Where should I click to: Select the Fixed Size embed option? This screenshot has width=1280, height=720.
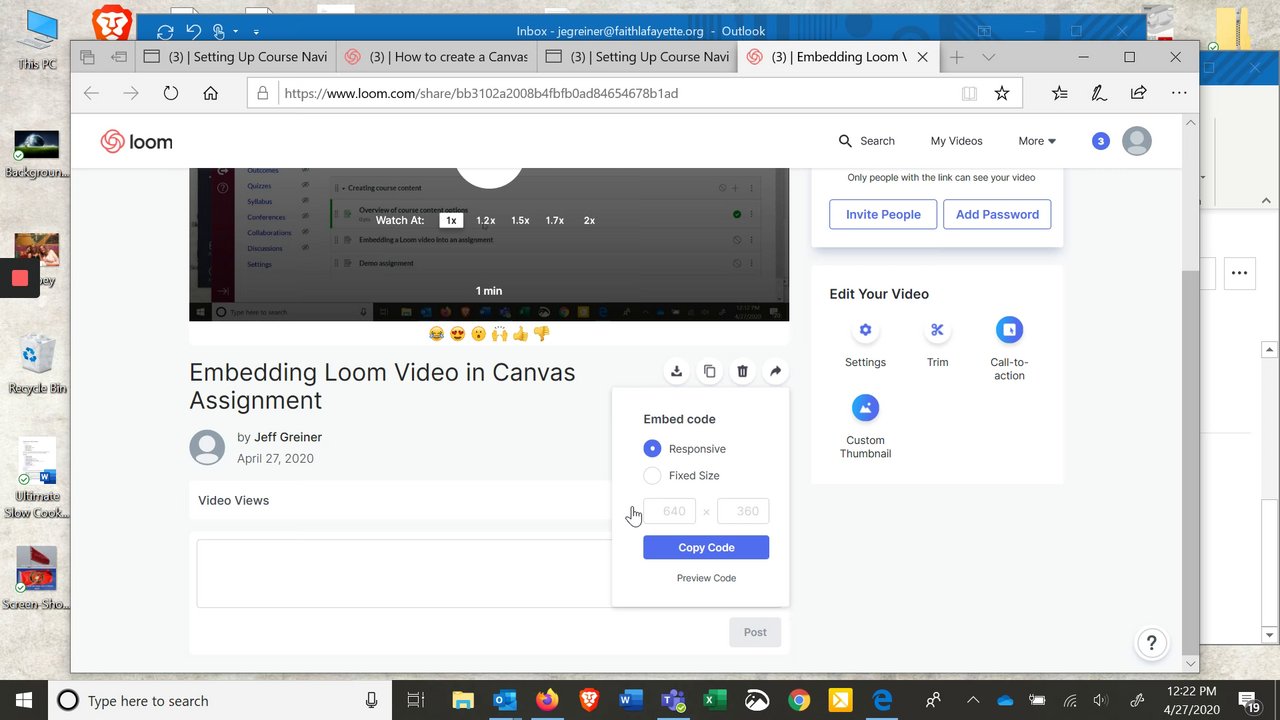652,476
